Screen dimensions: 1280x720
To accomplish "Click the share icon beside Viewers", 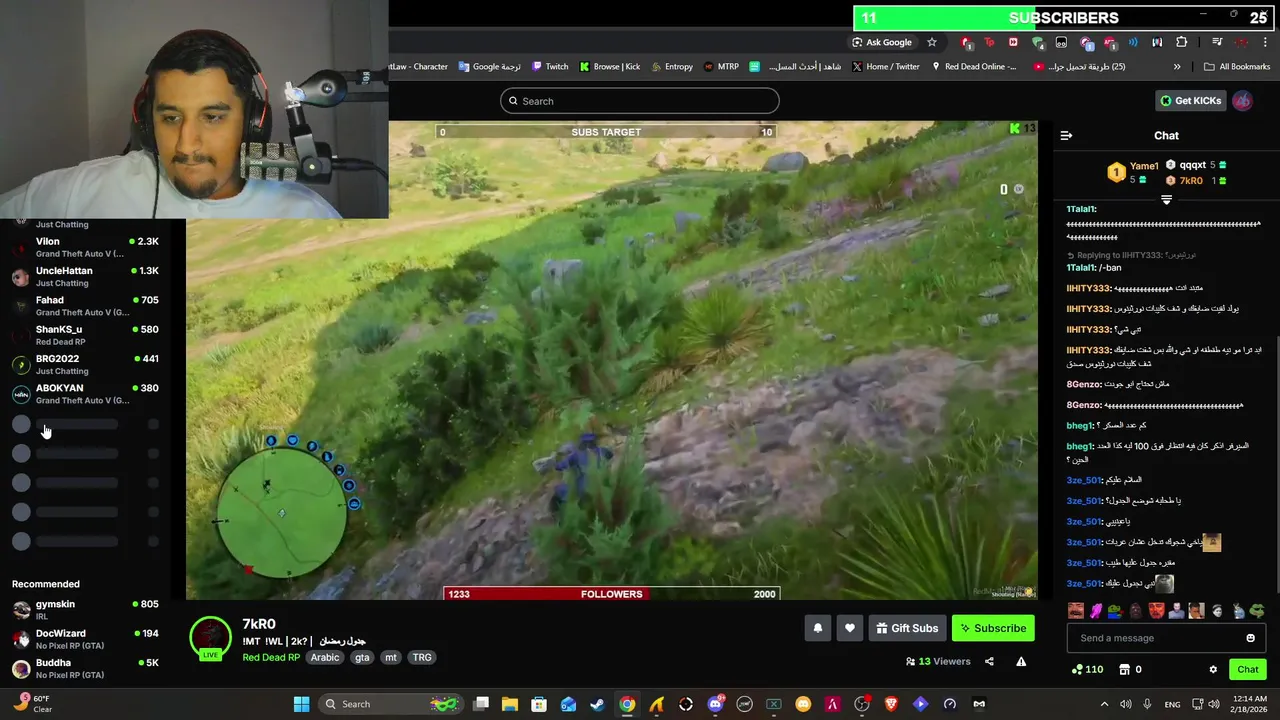I will tap(989, 661).
